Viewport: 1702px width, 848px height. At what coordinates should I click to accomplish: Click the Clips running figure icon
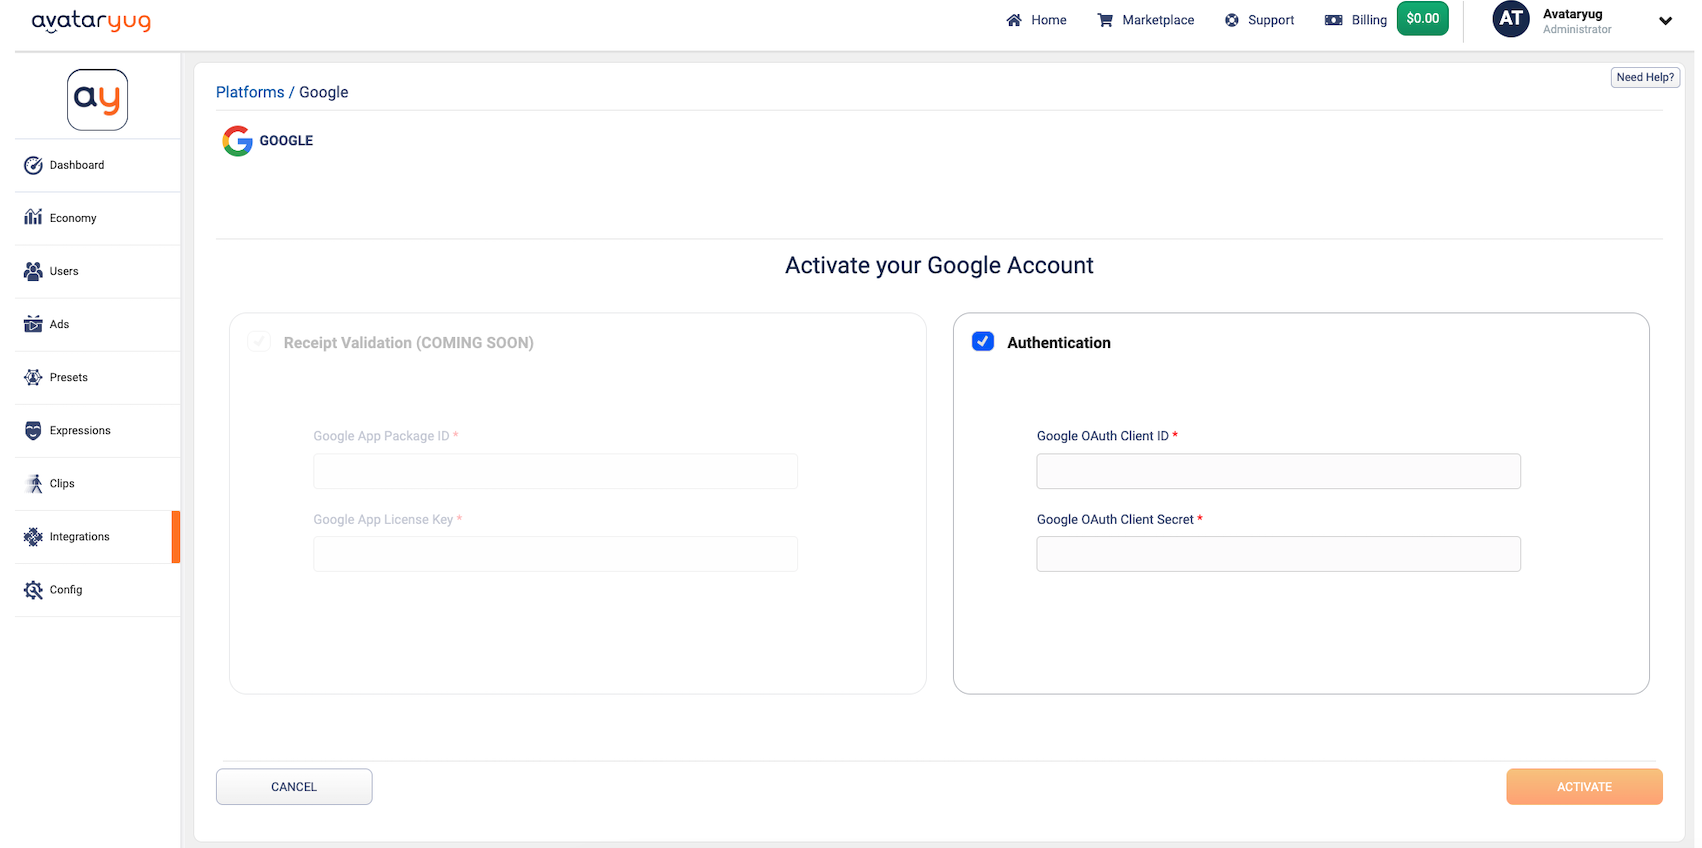tap(33, 483)
